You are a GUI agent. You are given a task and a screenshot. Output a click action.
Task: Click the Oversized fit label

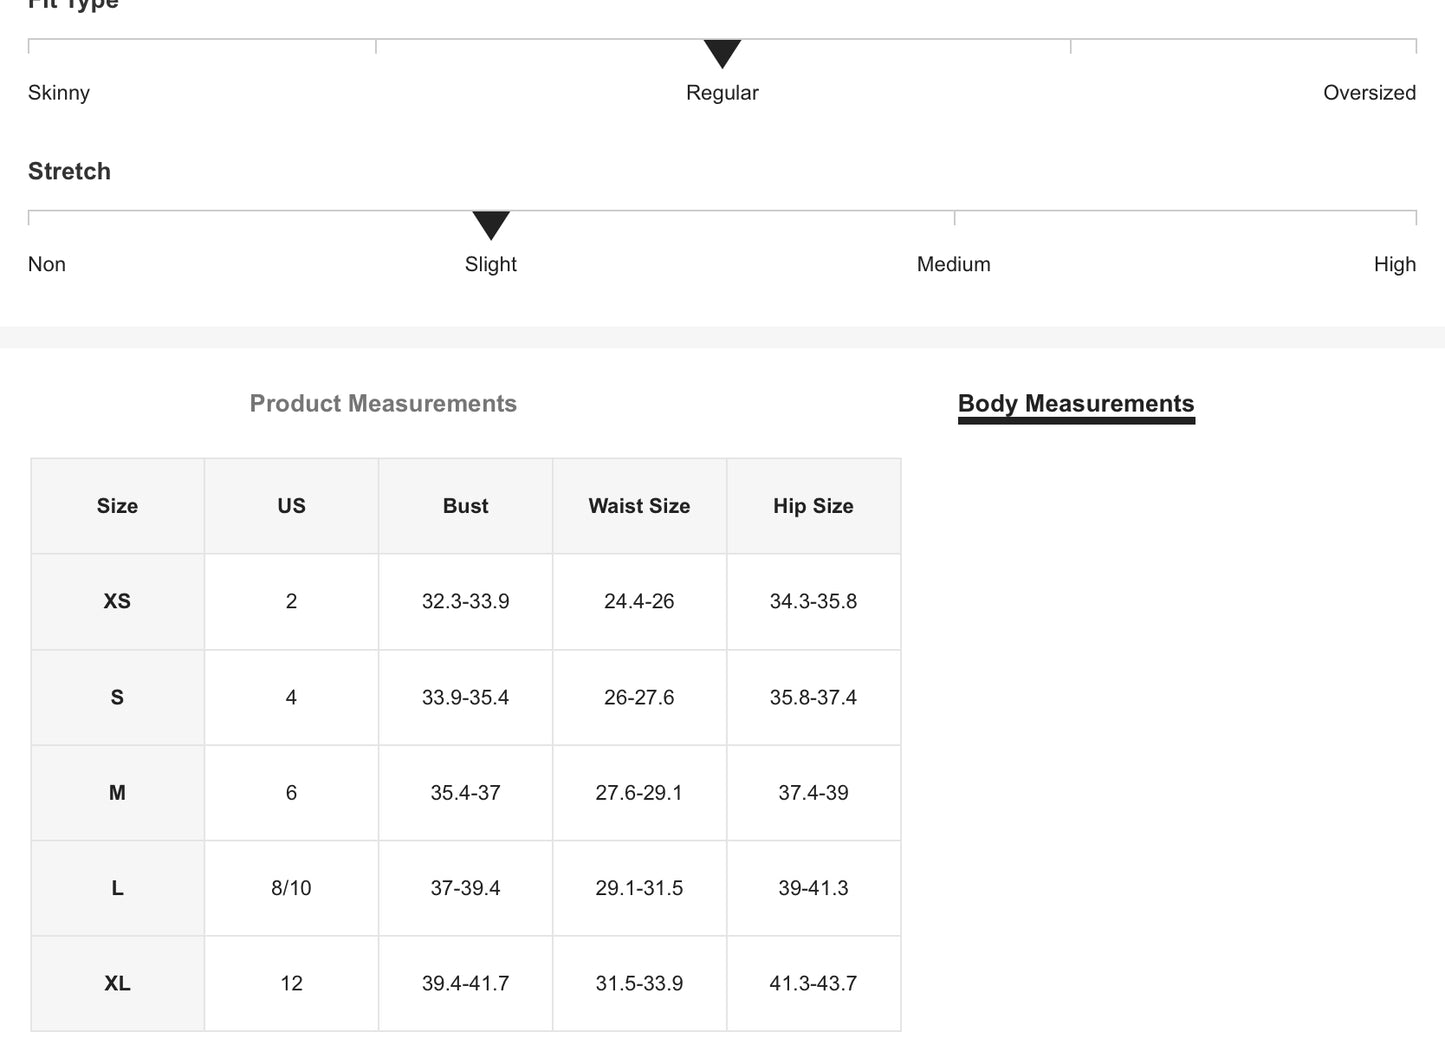tap(1369, 93)
